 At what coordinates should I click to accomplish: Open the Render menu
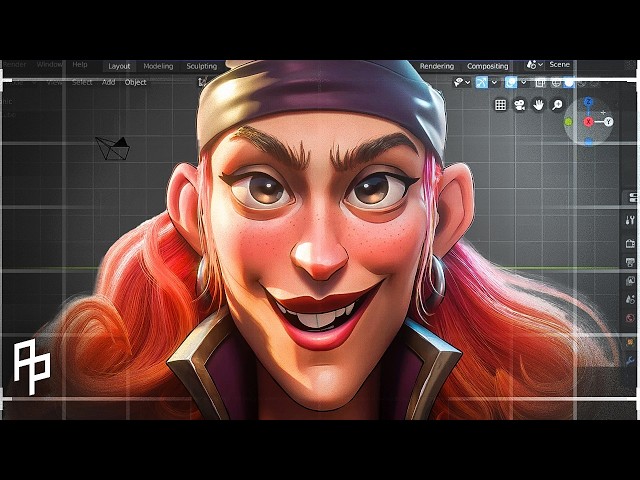[15, 64]
